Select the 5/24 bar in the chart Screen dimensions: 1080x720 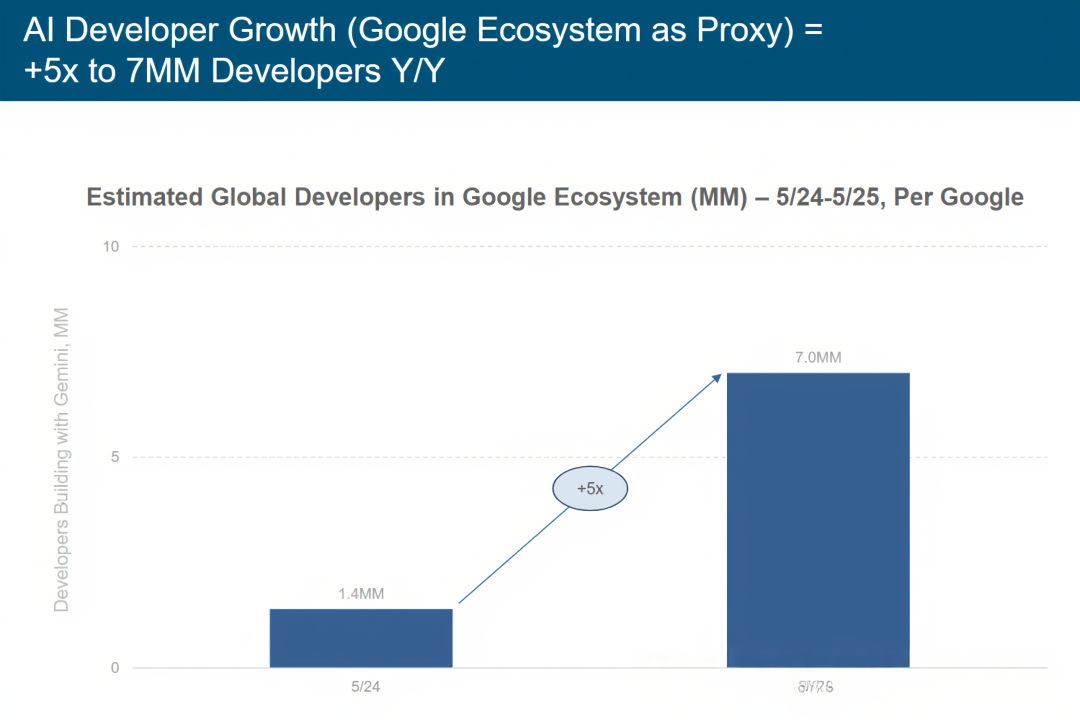point(361,638)
